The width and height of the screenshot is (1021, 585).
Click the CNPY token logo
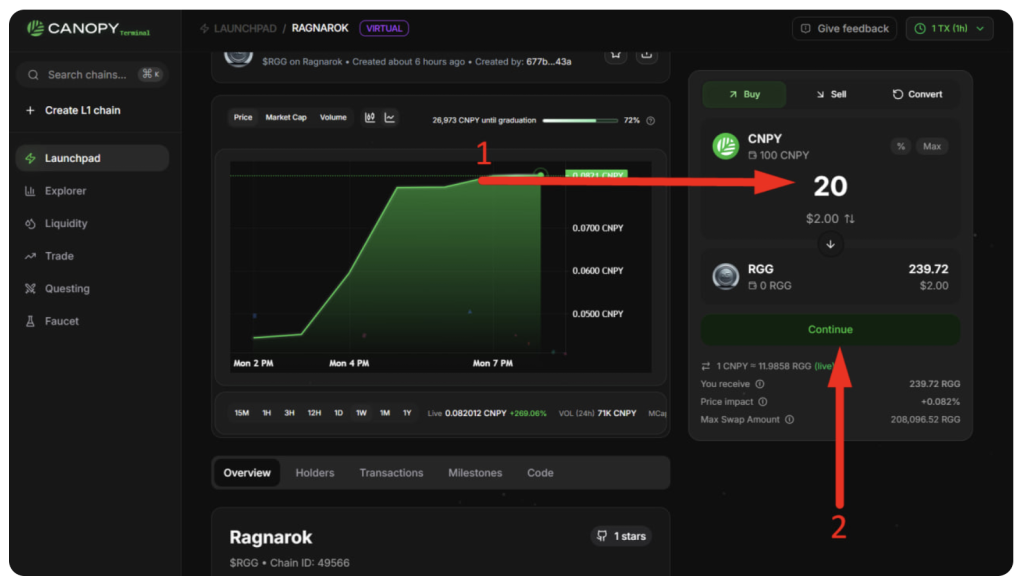click(725, 146)
